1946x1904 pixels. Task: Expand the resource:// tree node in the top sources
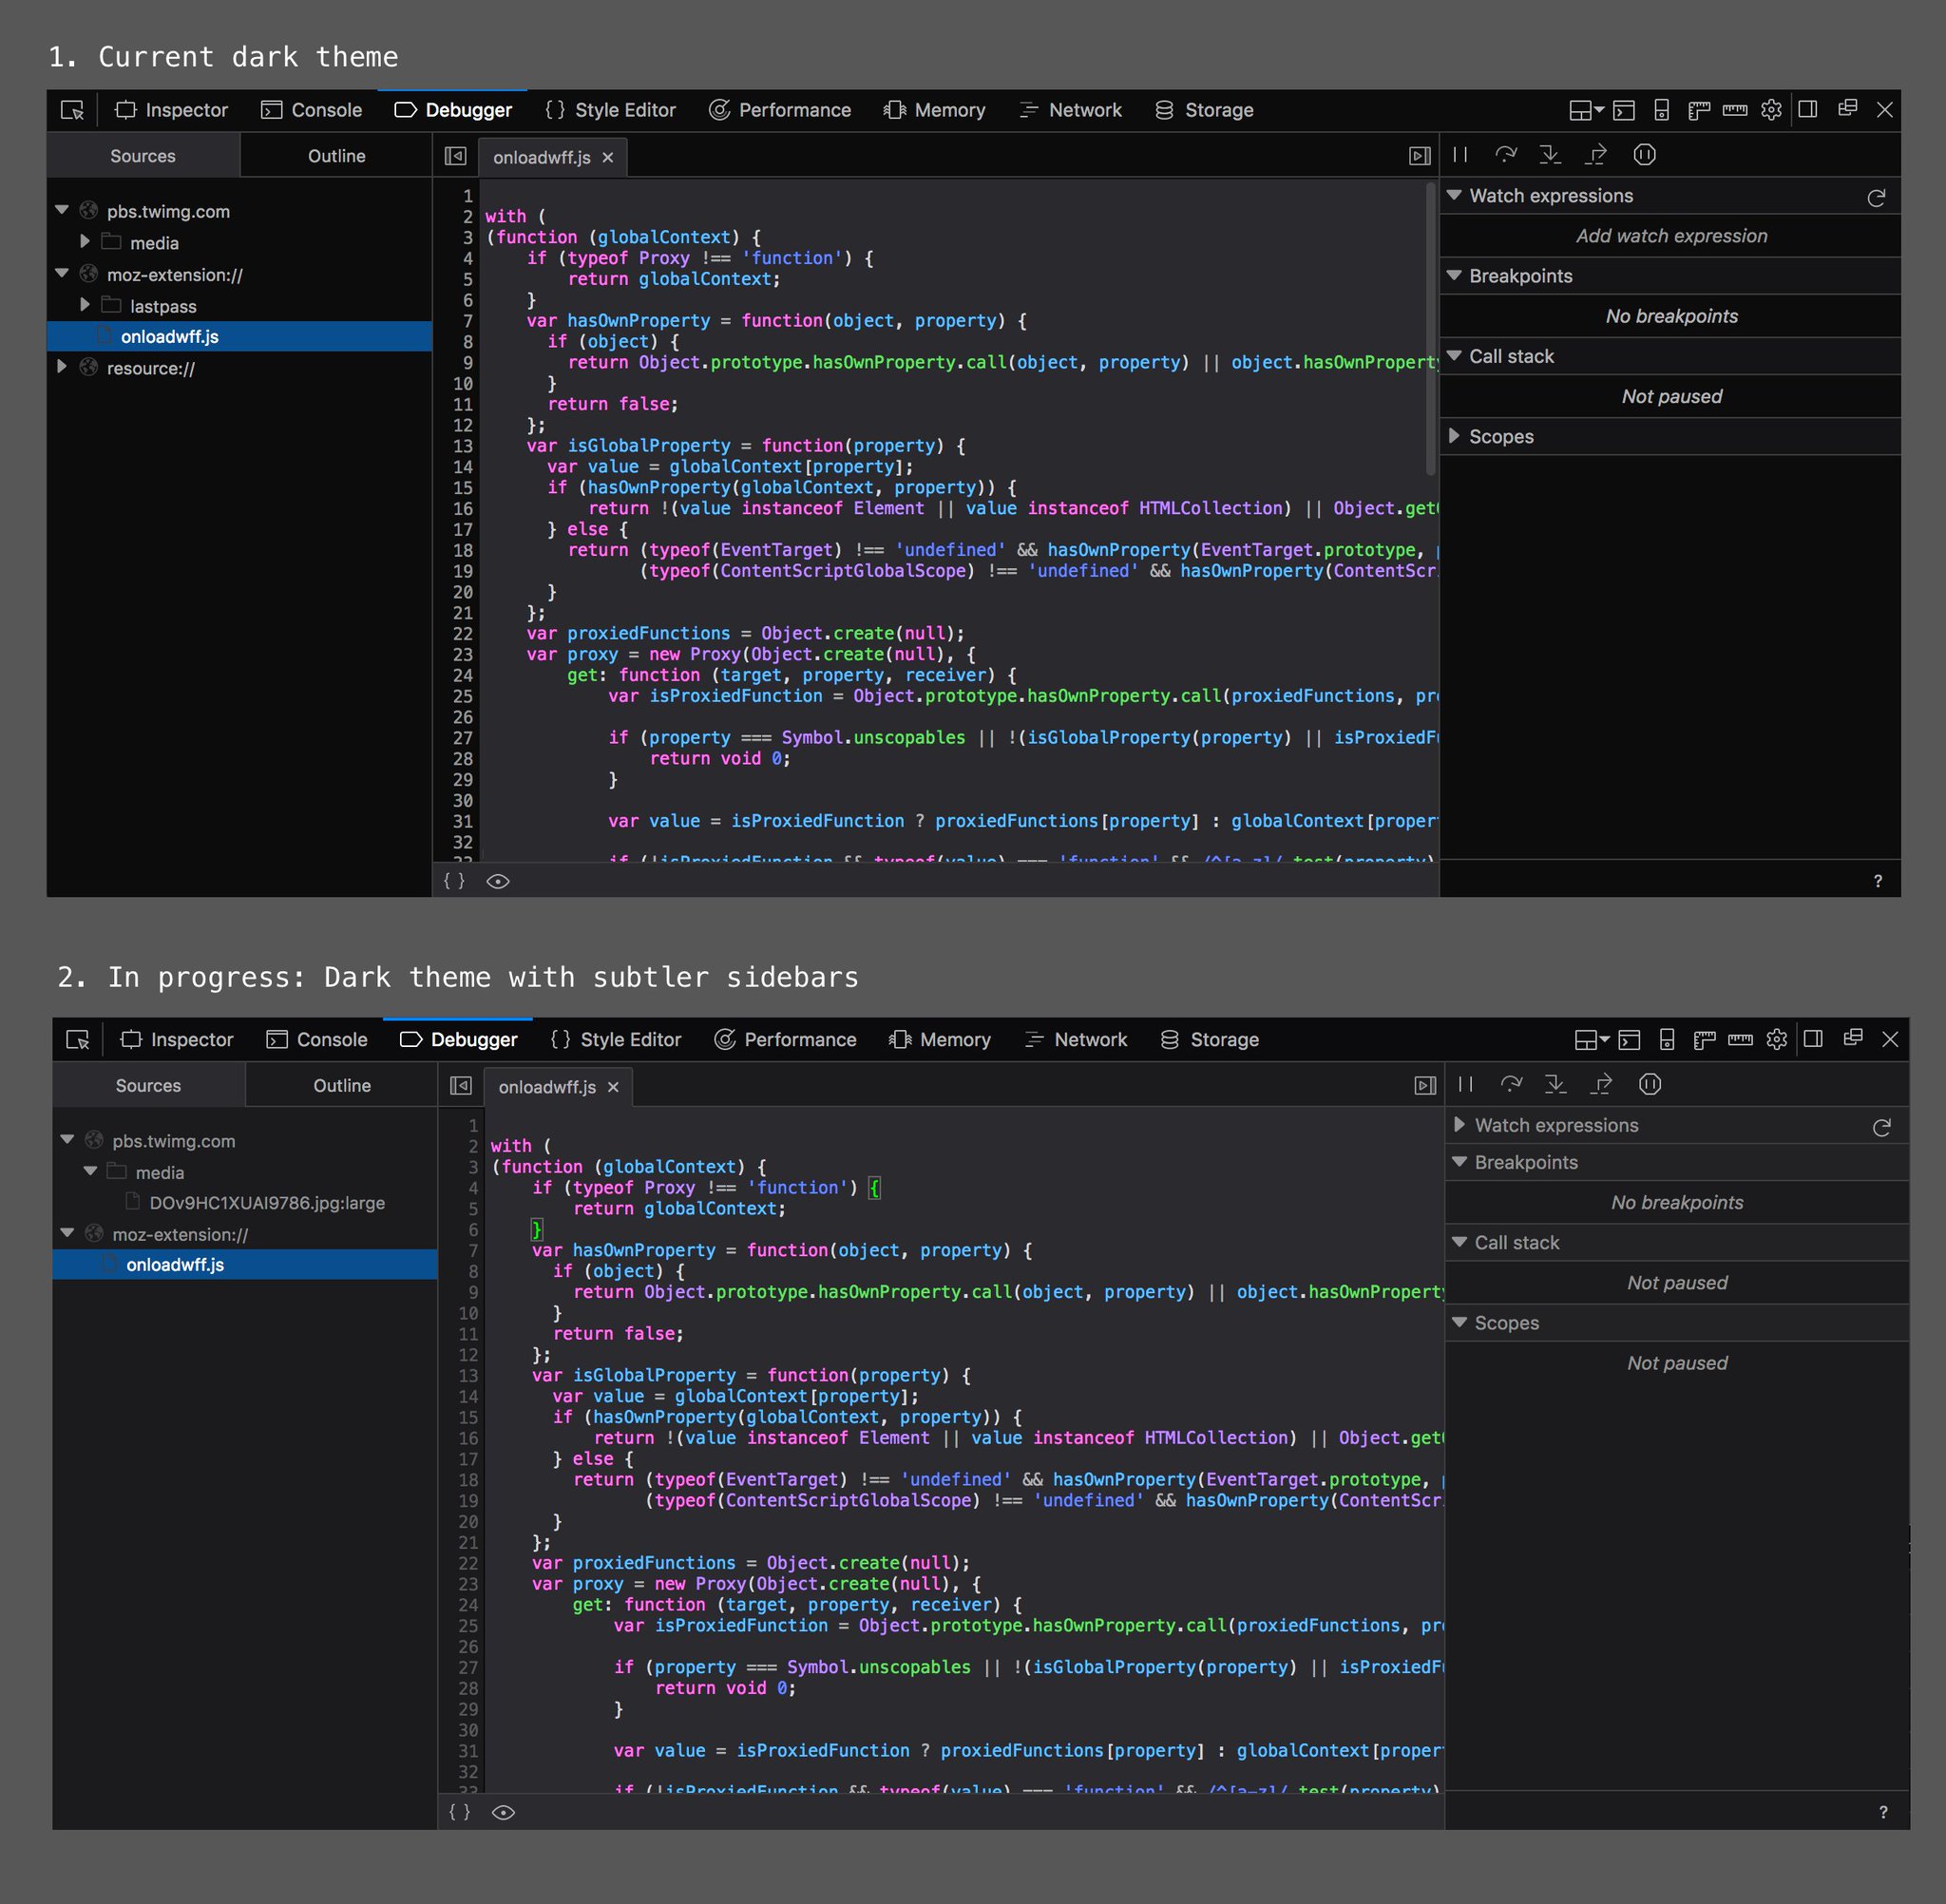62,367
